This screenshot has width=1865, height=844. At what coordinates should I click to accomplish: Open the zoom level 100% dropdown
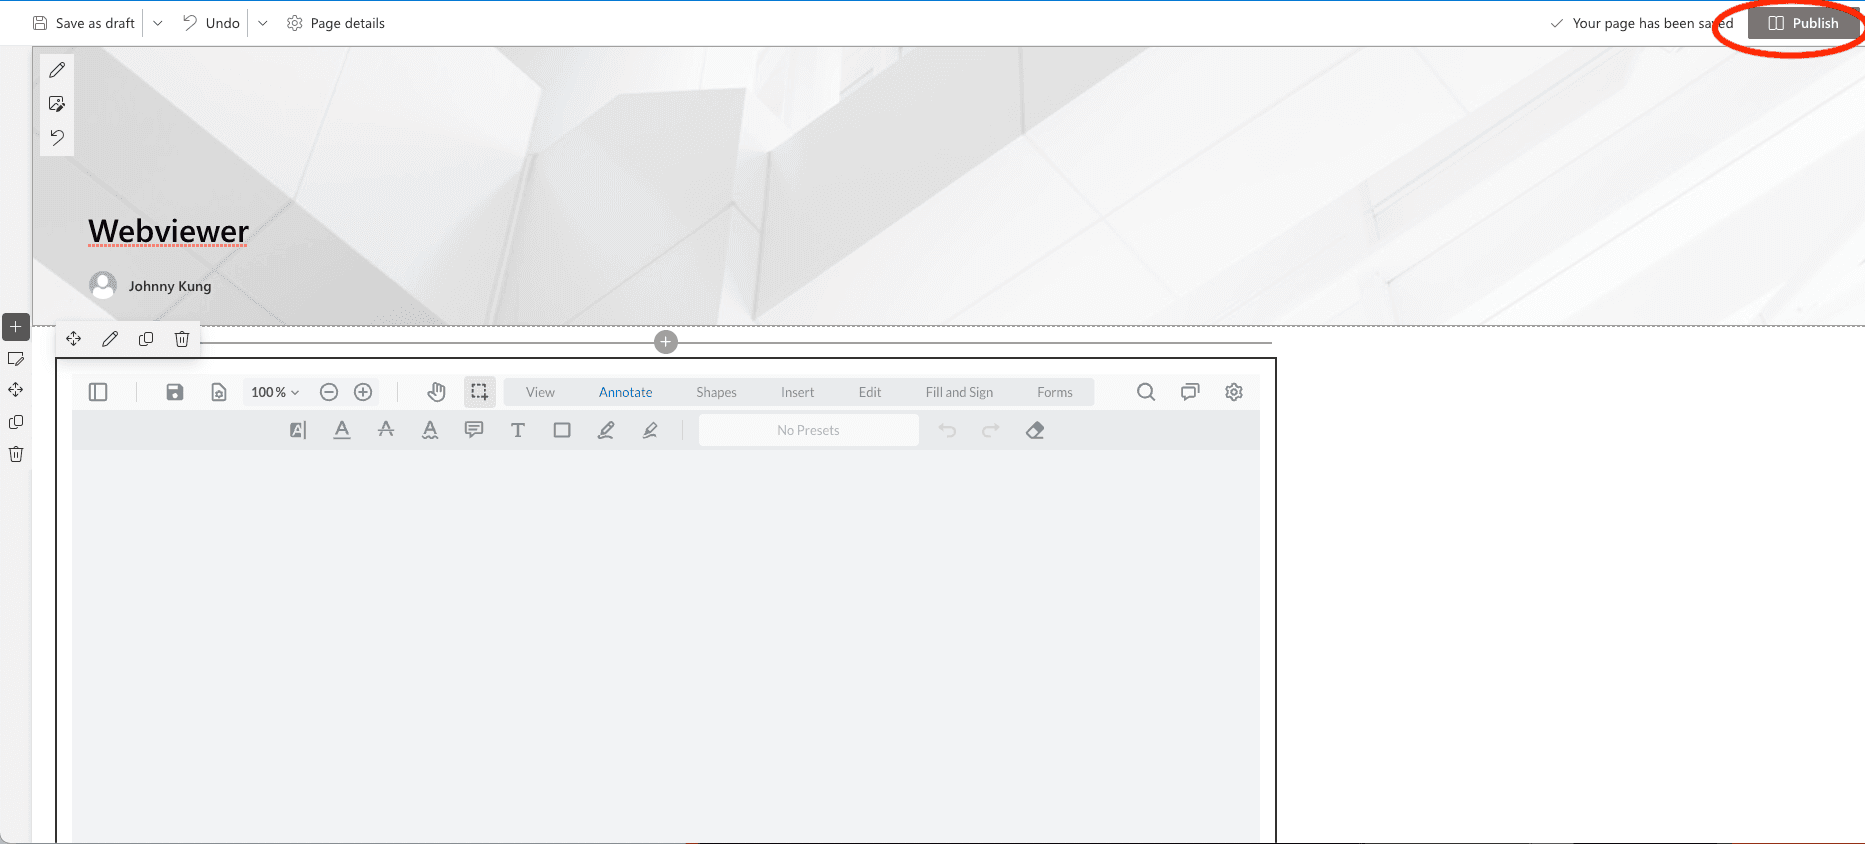tap(275, 392)
